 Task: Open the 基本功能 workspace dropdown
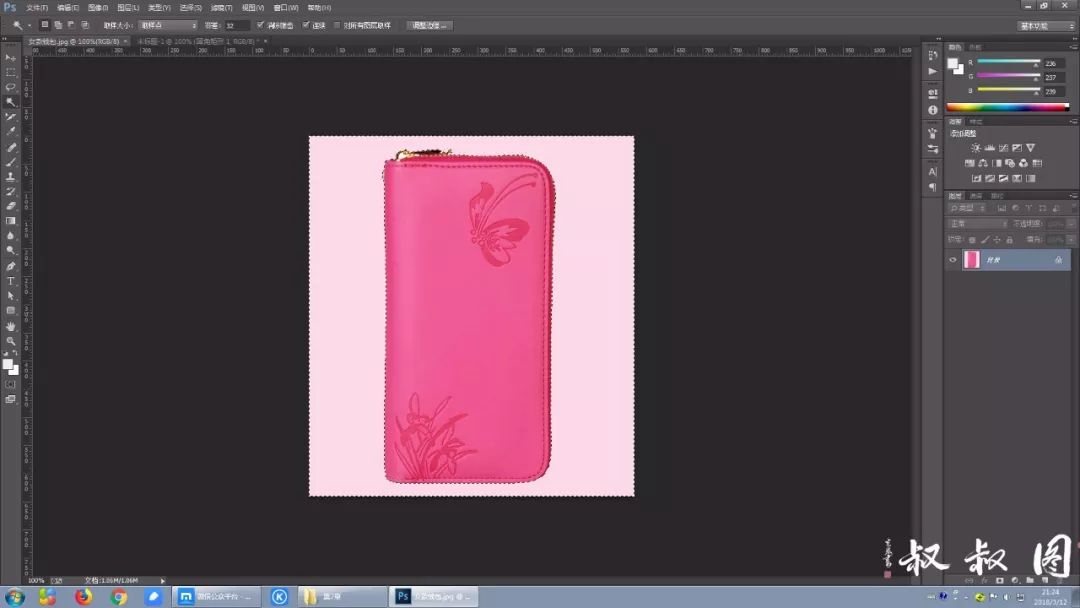pos(1043,25)
